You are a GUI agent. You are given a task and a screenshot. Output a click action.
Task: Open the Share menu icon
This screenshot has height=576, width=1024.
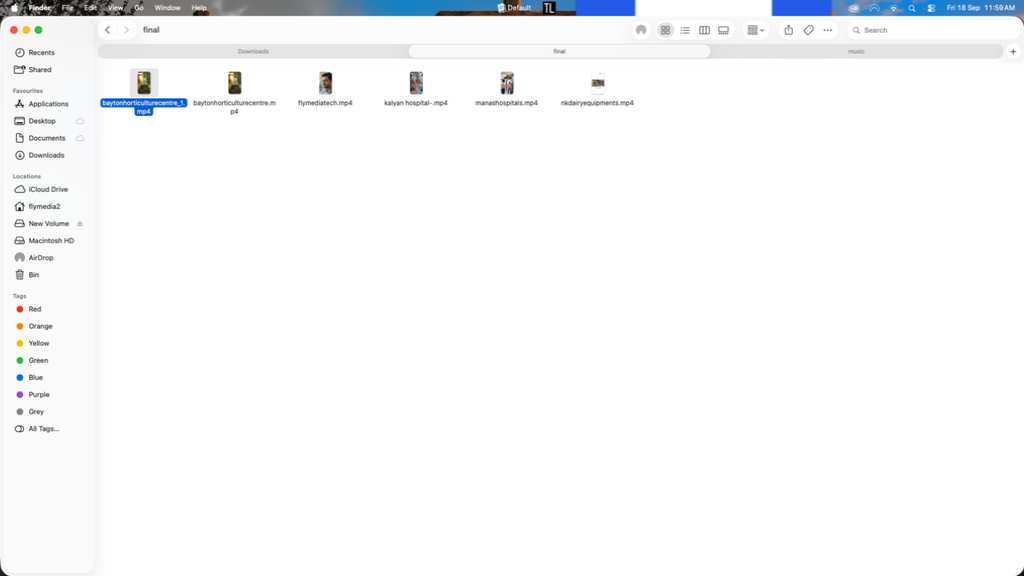[x=788, y=30]
